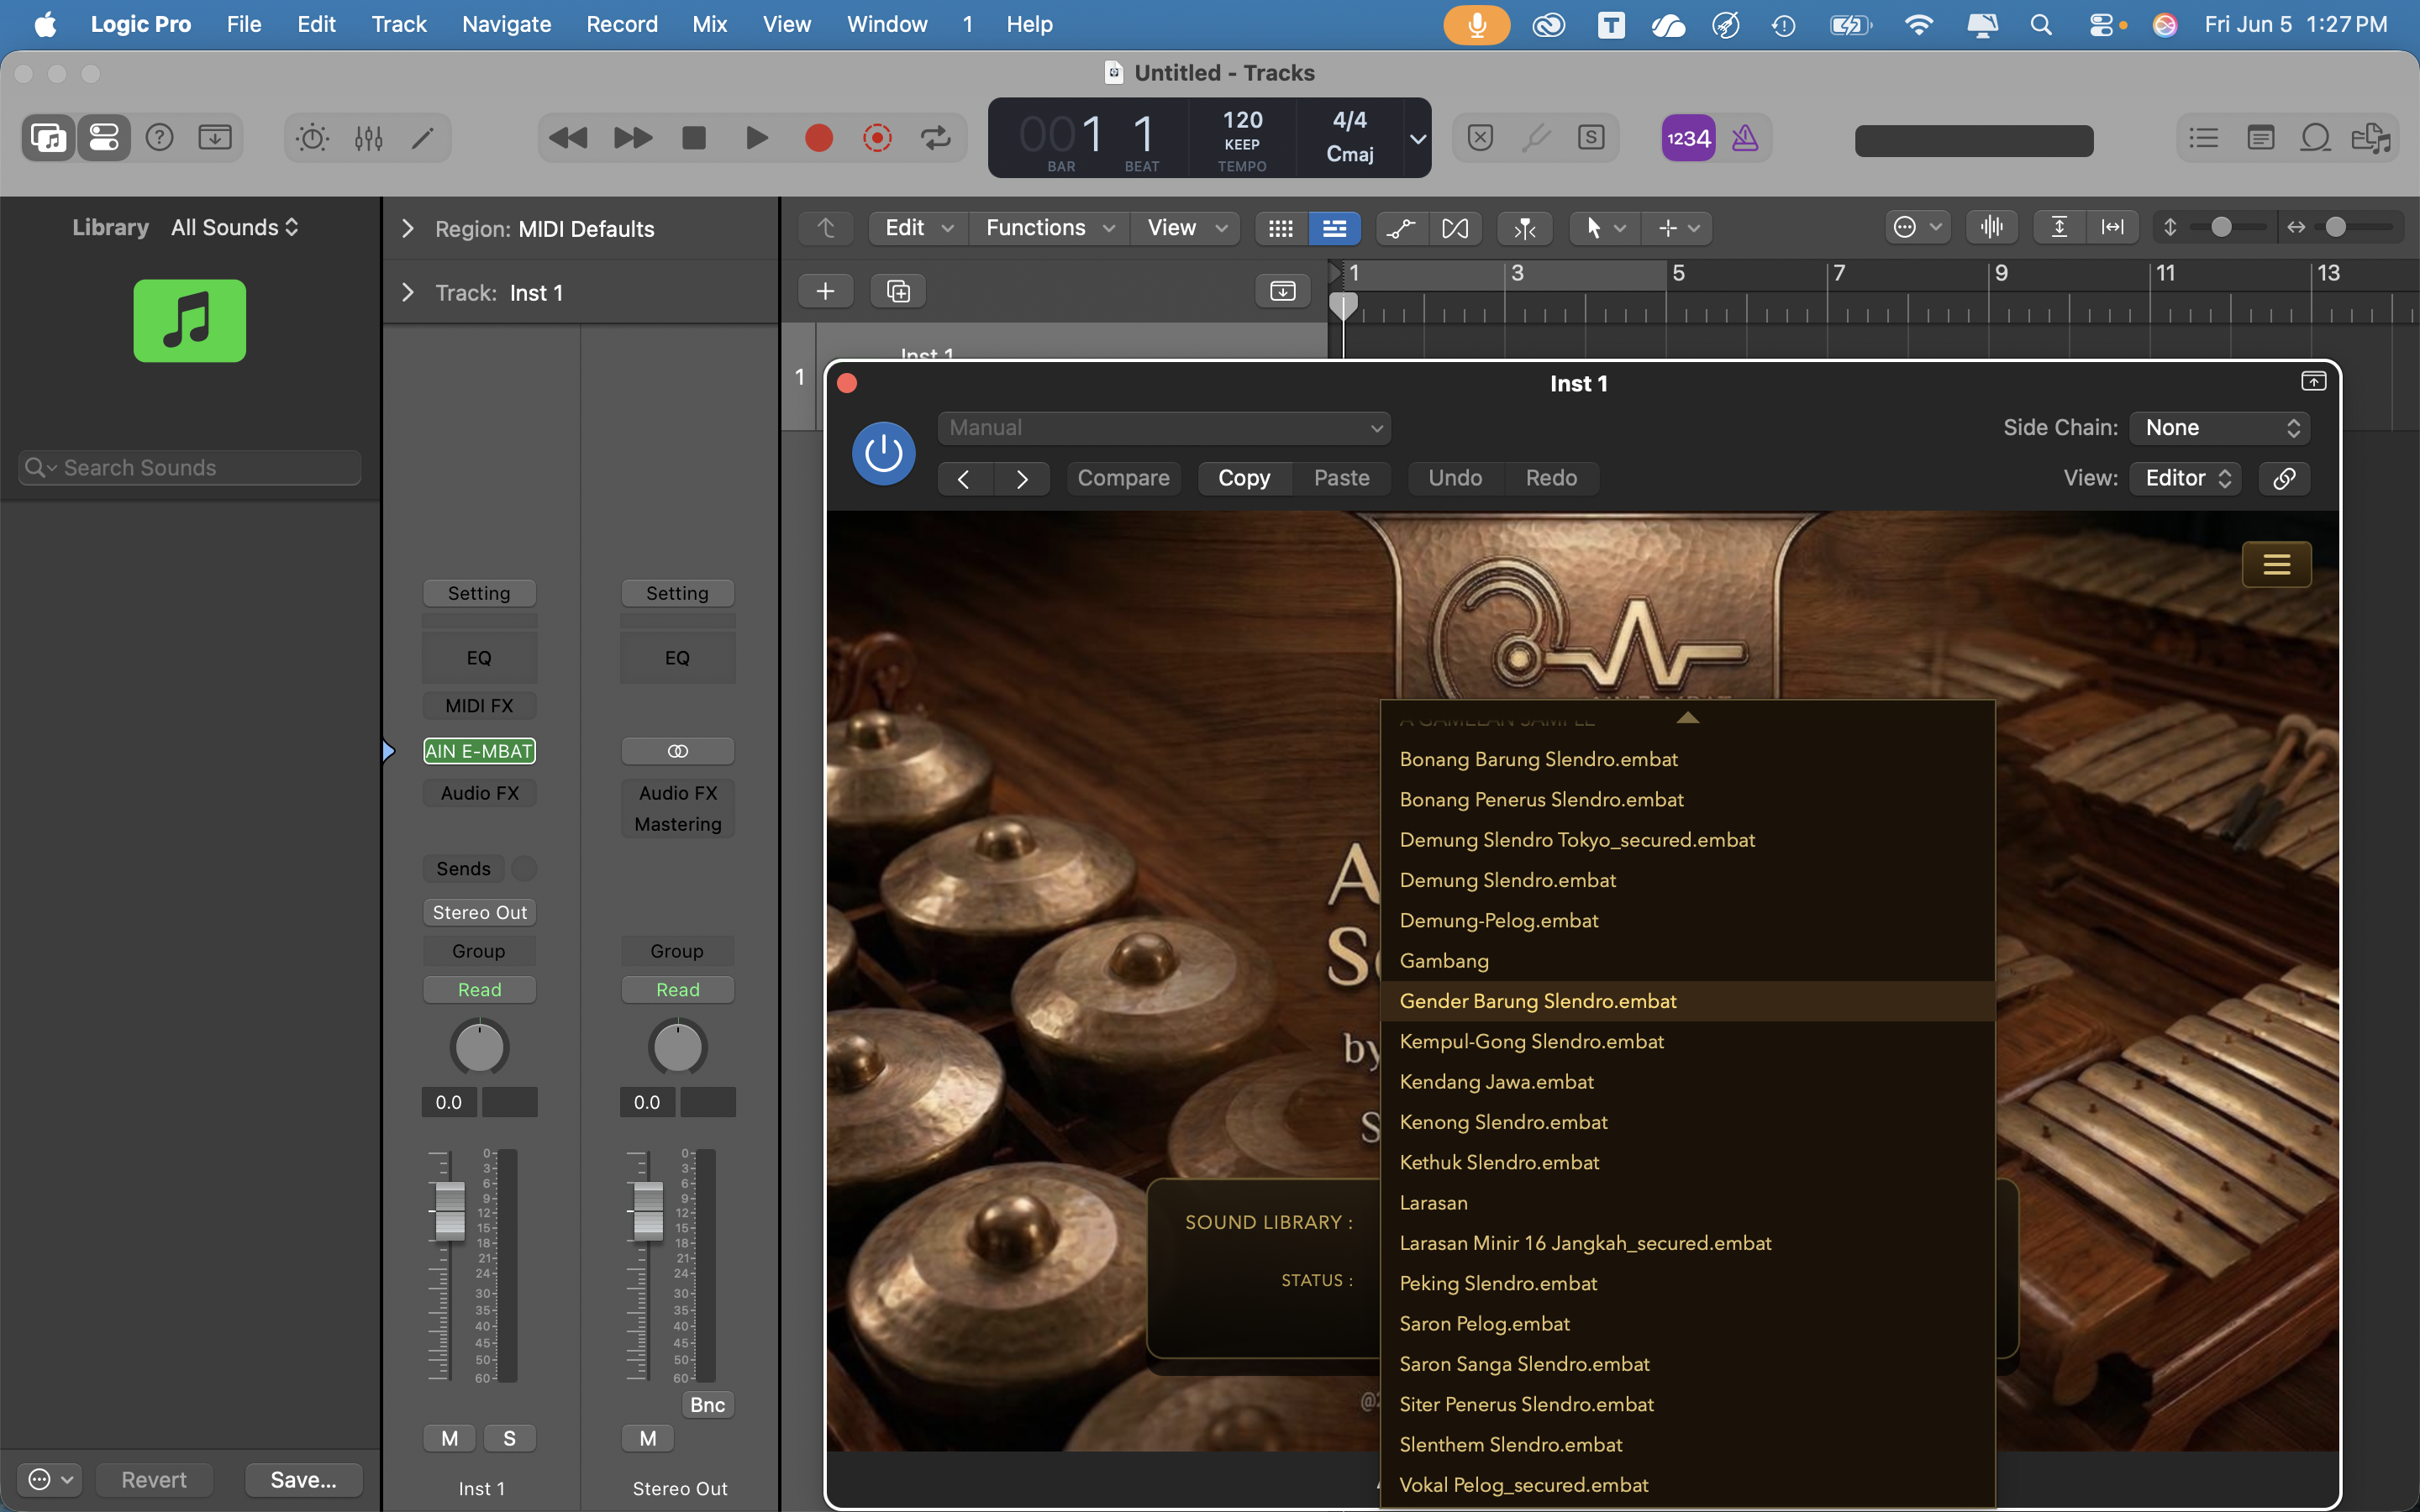Open Editors pencil icon

(423, 137)
